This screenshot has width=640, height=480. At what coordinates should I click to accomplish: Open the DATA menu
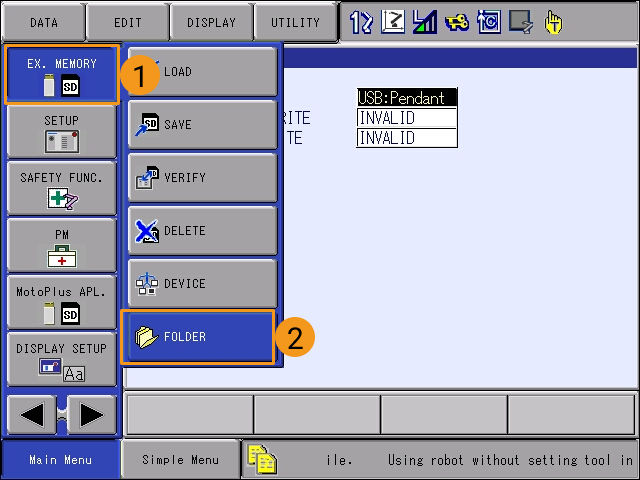(44, 22)
